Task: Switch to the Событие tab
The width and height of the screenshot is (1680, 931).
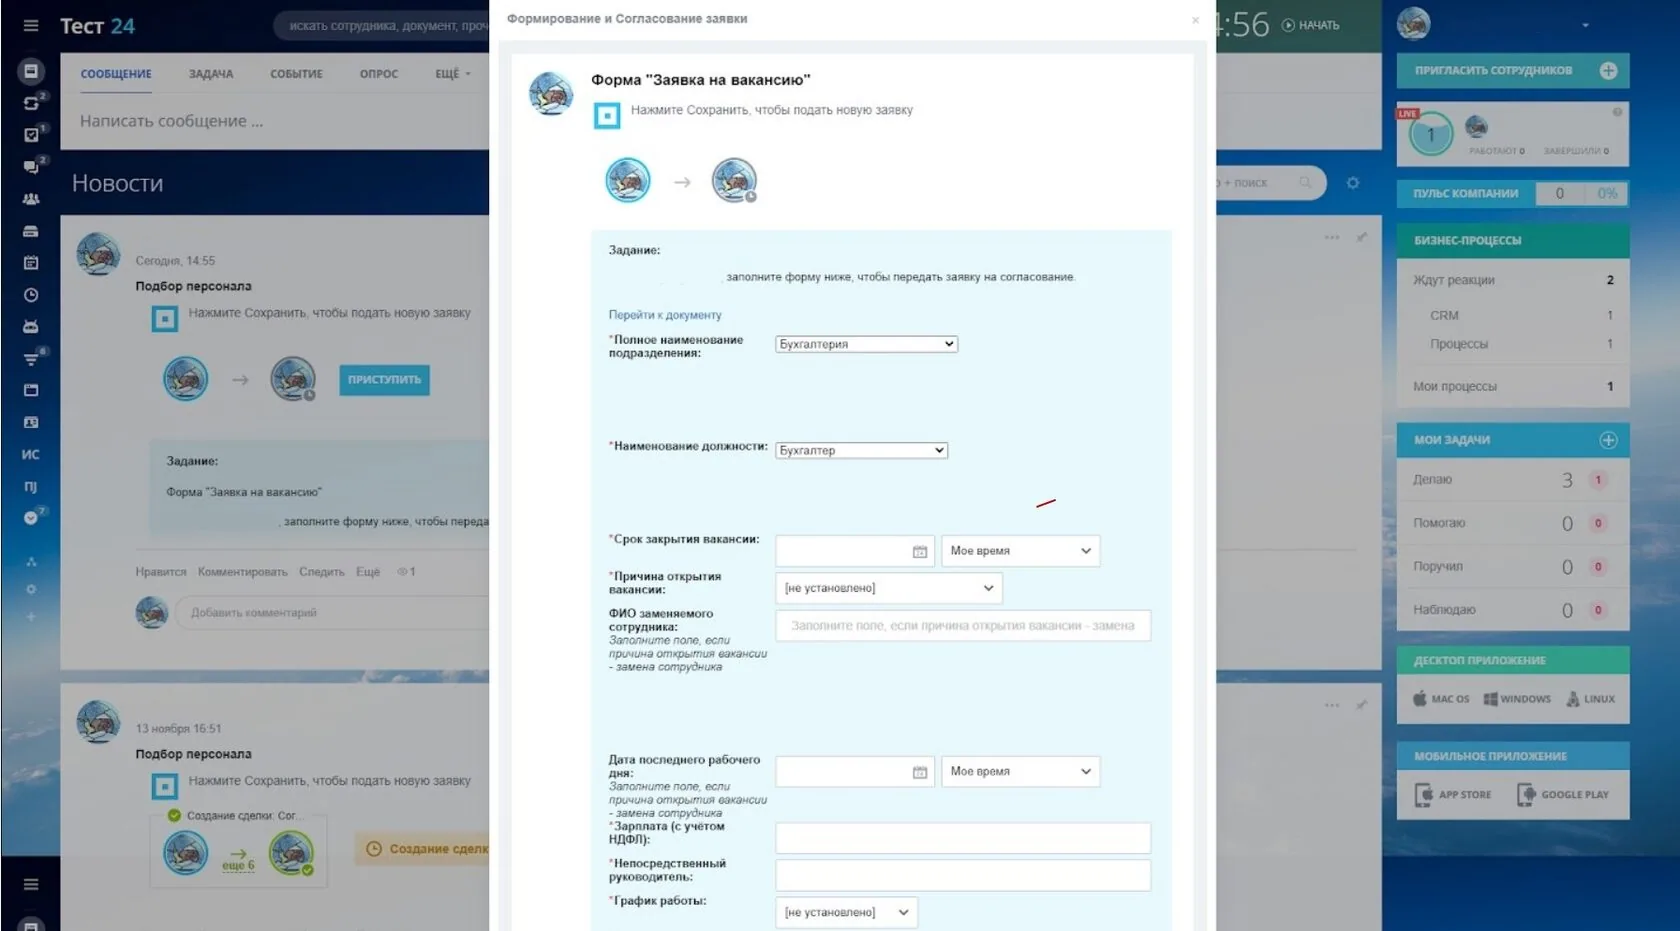Action: point(296,74)
